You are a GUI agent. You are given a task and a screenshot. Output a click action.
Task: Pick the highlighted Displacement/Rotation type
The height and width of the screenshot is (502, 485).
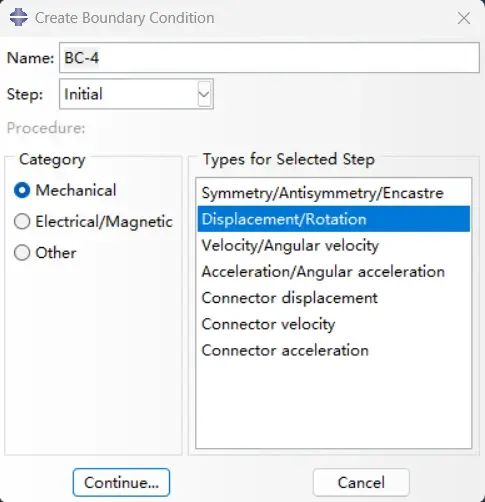coord(334,219)
